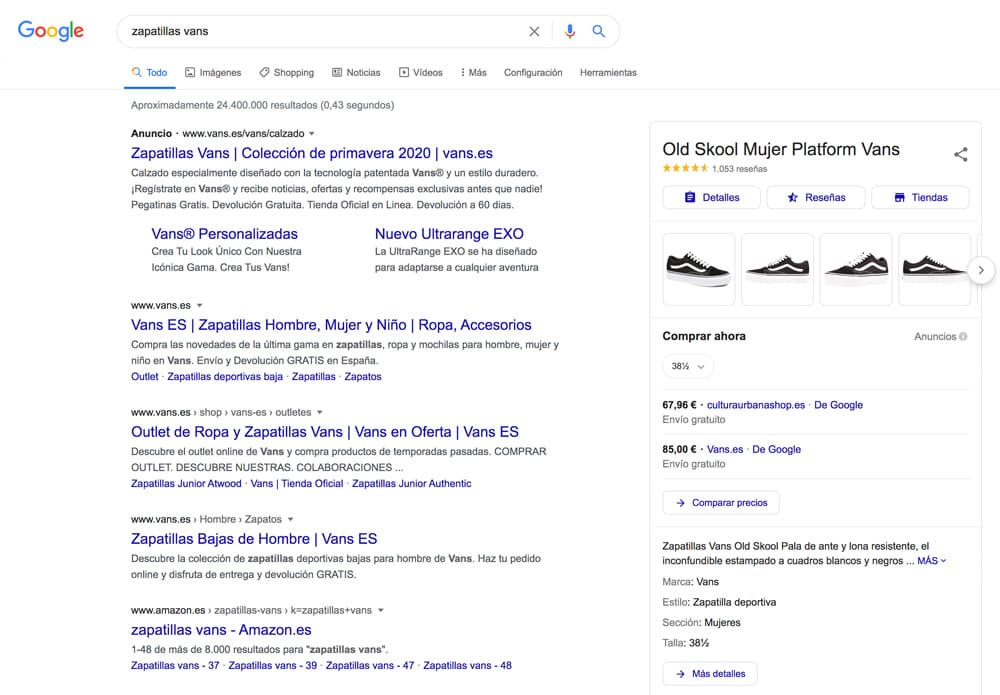Screen dimensions: 1000x695
Task: Click Más detalles button
Action: point(710,674)
